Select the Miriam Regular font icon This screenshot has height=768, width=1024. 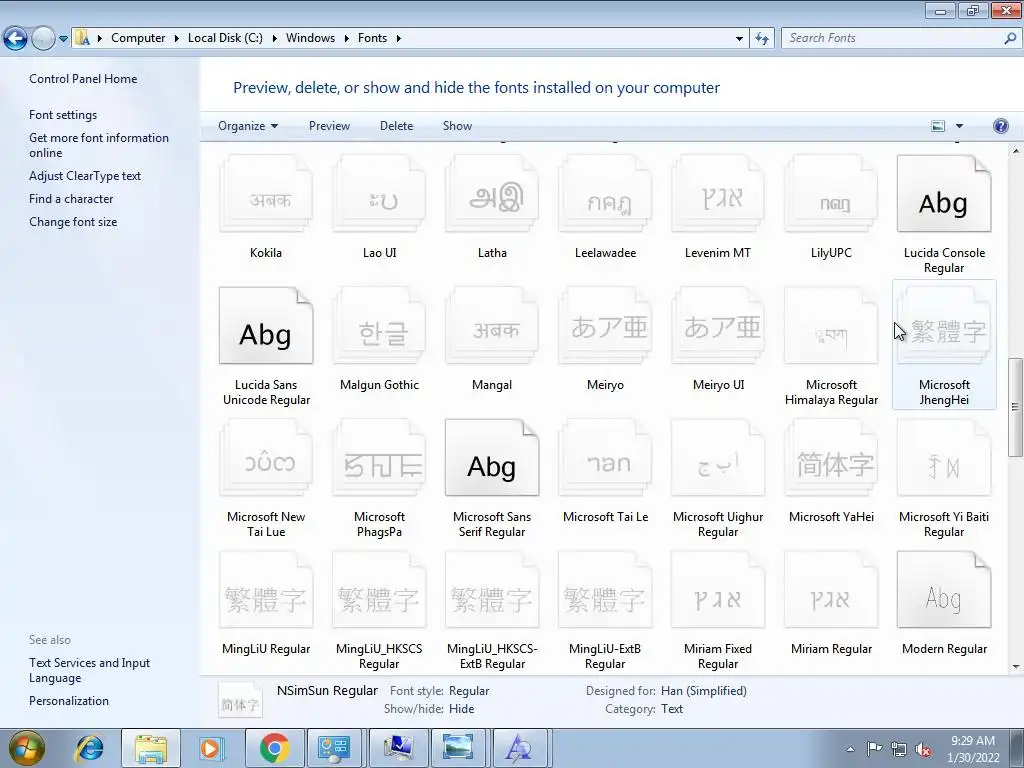click(831, 590)
